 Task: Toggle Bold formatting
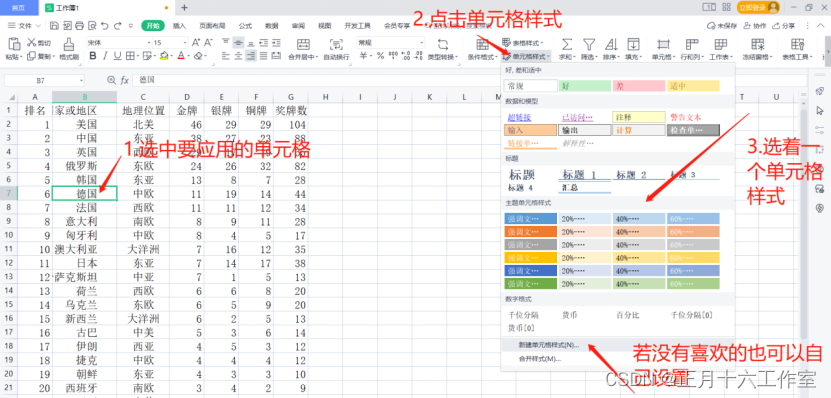point(93,56)
